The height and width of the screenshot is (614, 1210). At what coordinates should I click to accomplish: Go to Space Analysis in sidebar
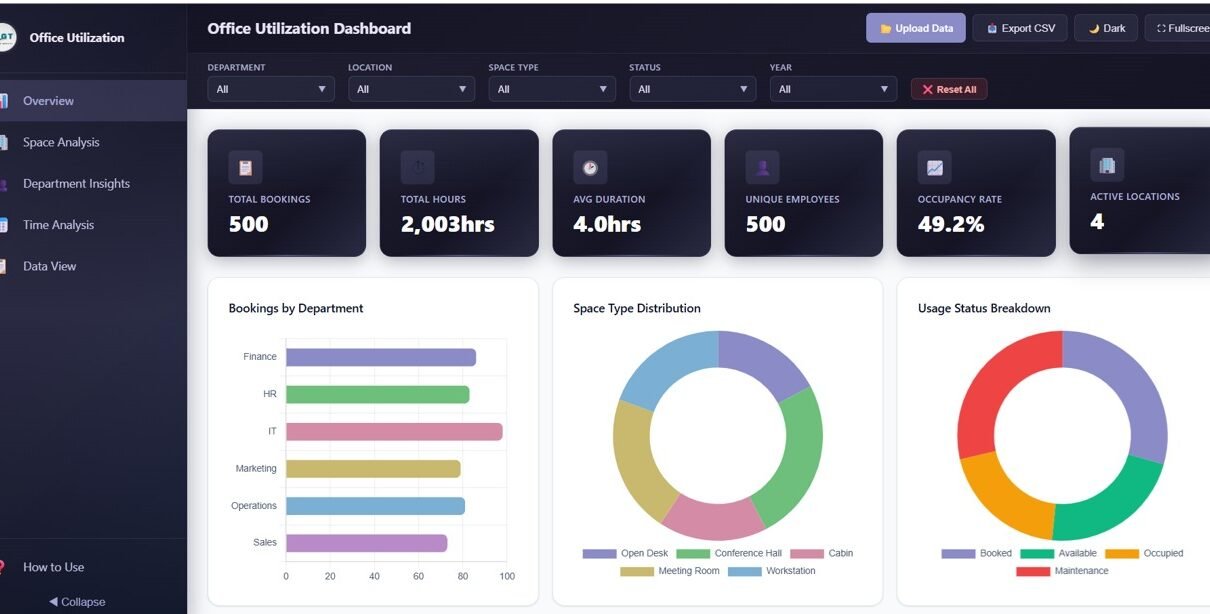(61, 142)
